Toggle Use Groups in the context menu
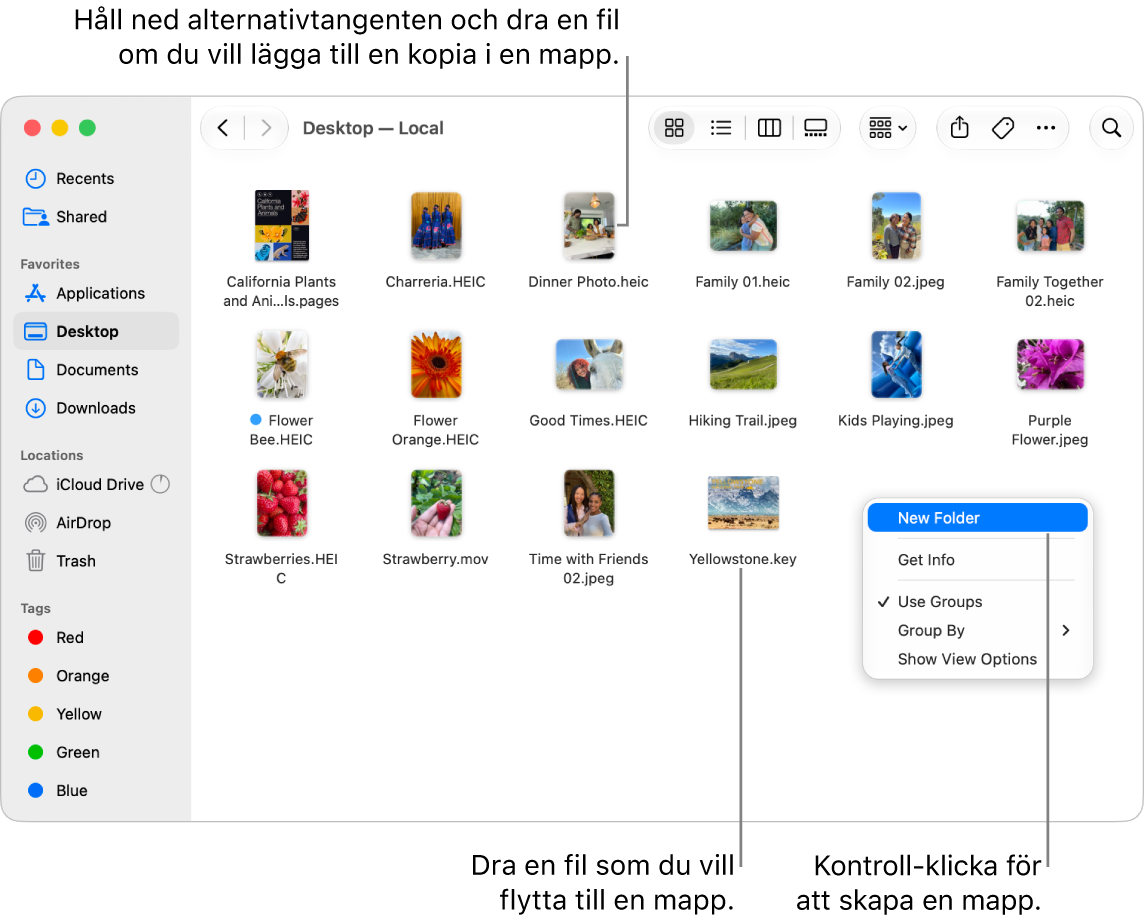1144x920 pixels. (977, 602)
